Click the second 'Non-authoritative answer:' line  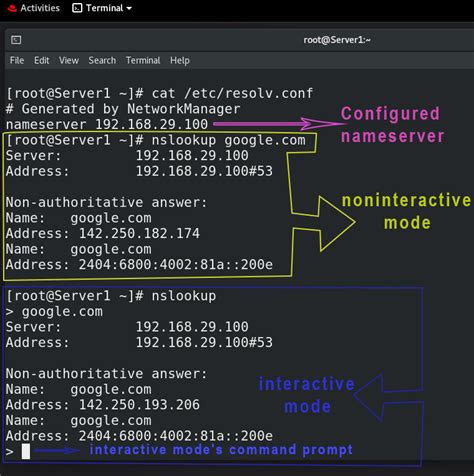click(x=106, y=374)
